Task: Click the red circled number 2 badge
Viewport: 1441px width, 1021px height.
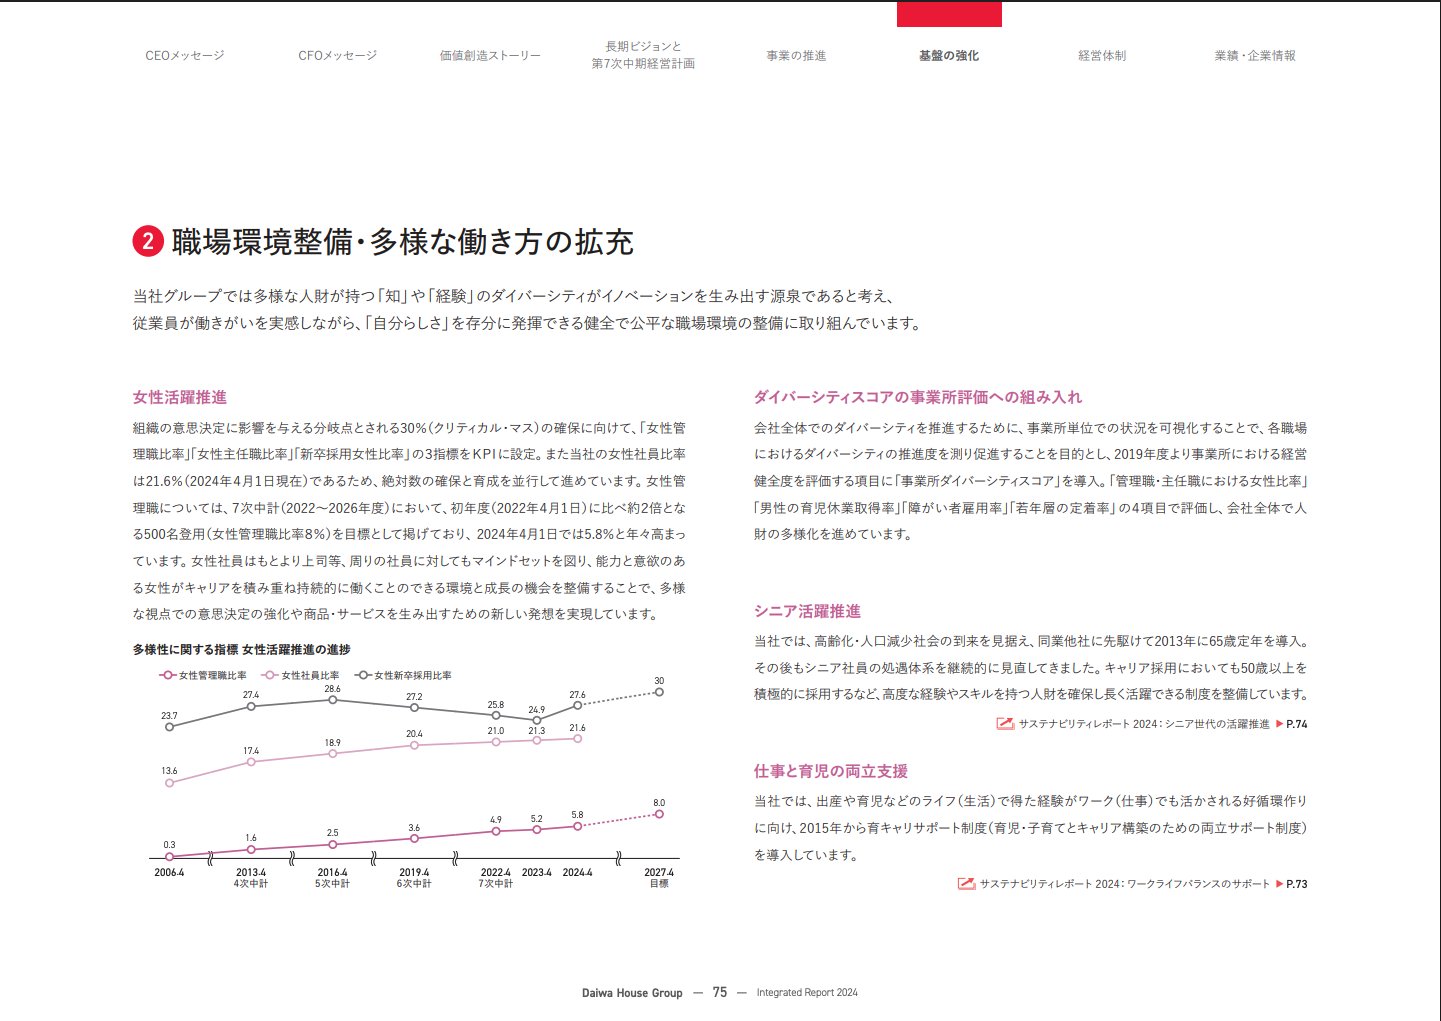Action: click(147, 242)
